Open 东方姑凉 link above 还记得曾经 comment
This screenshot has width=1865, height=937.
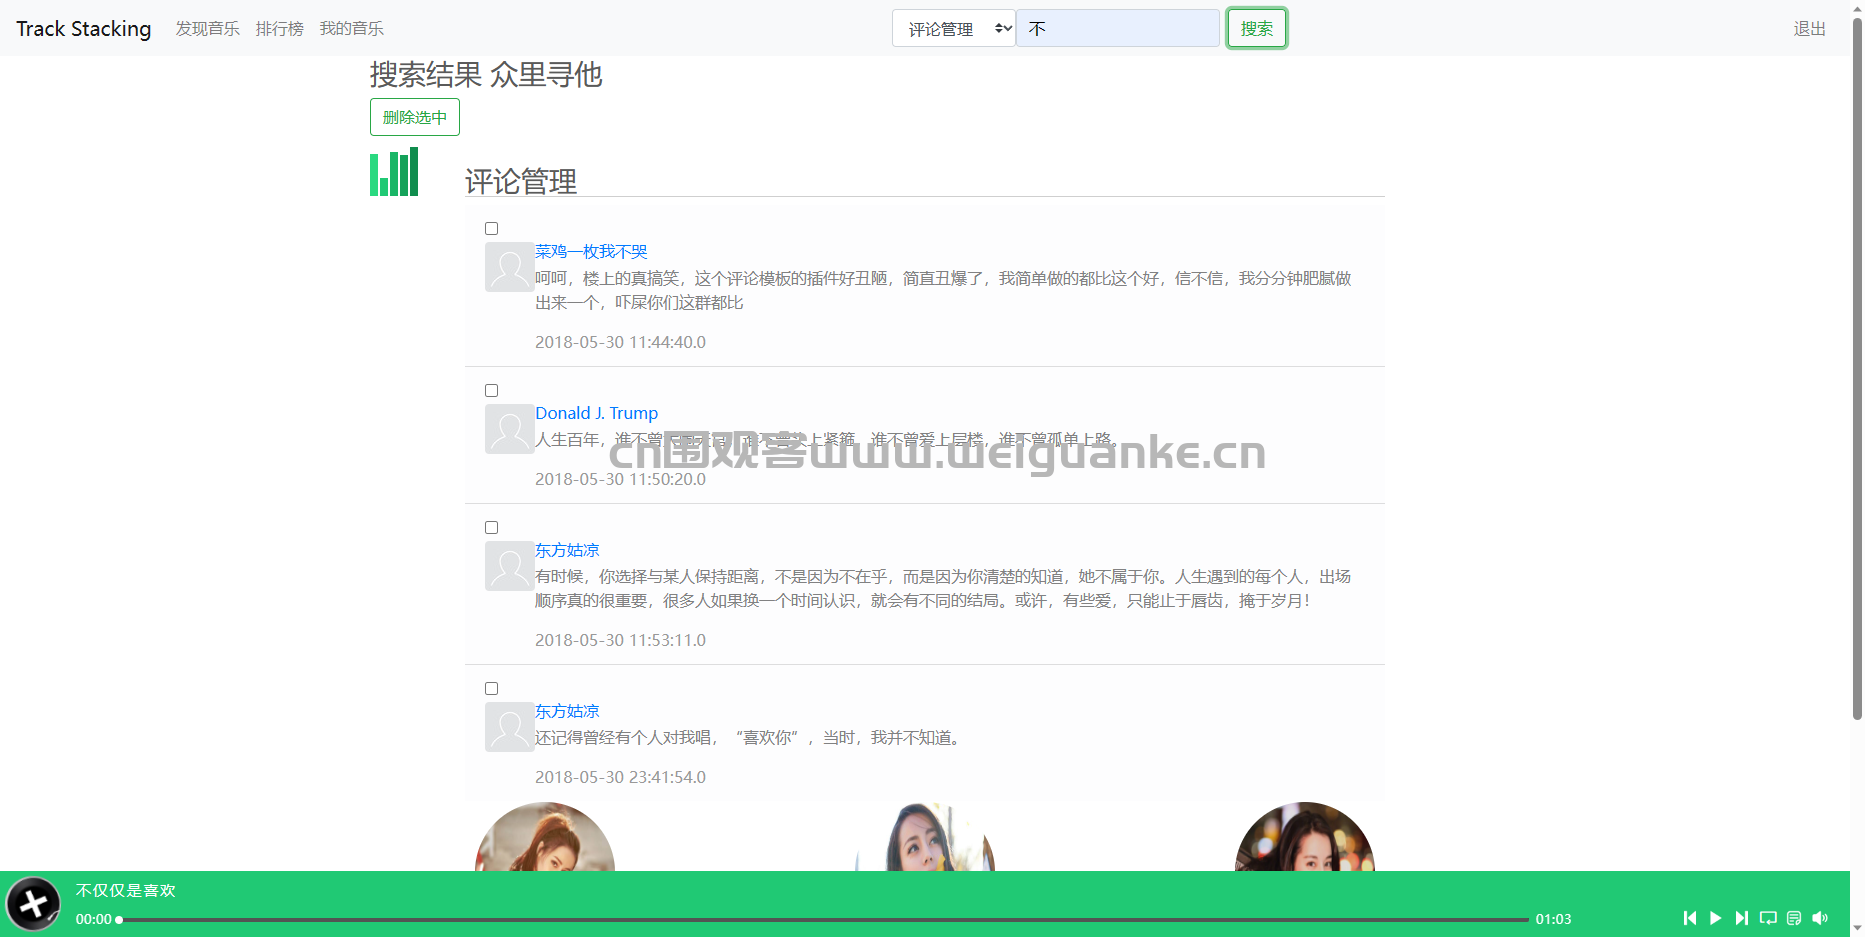567,711
